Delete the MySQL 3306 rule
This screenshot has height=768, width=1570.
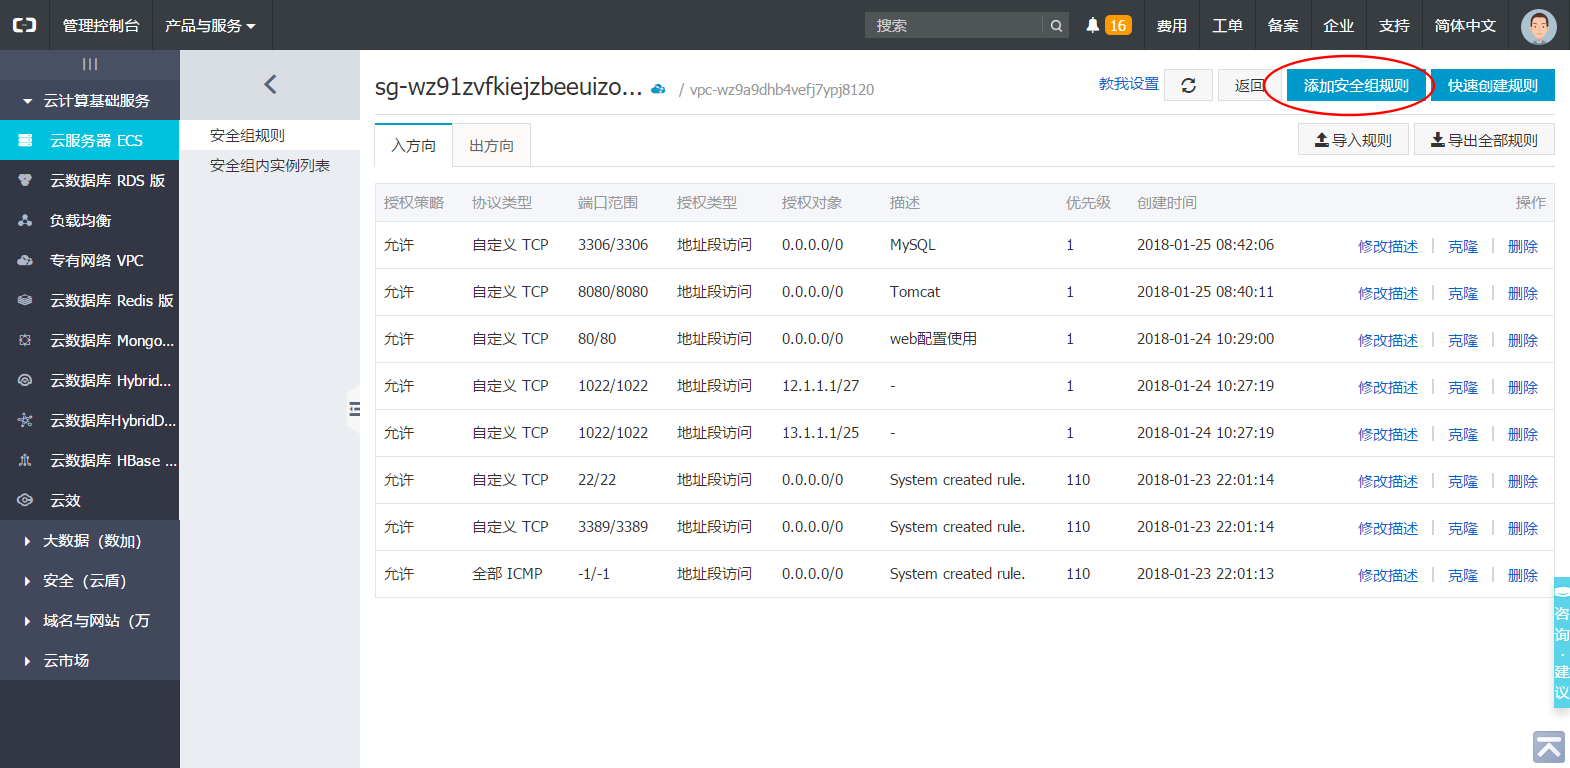coord(1523,246)
